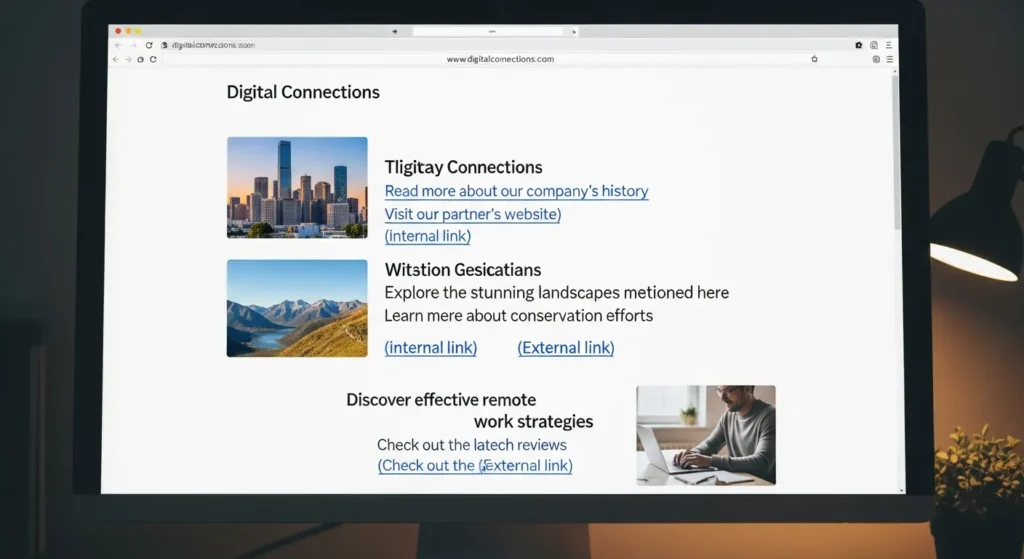This screenshot has width=1024, height=559.
Task: Open the hamburger menu in the upper toolbar
Action: tap(889, 45)
